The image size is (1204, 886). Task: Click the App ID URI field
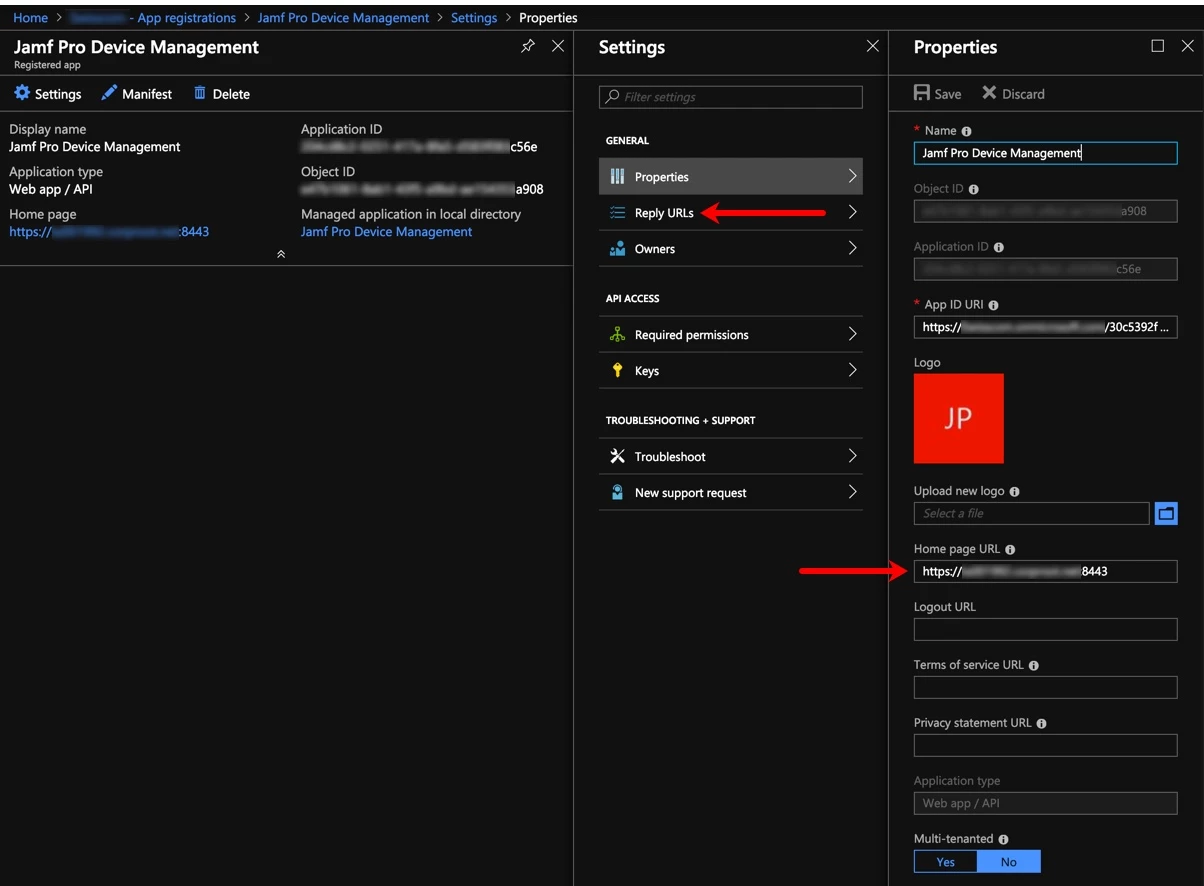coord(1045,327)
